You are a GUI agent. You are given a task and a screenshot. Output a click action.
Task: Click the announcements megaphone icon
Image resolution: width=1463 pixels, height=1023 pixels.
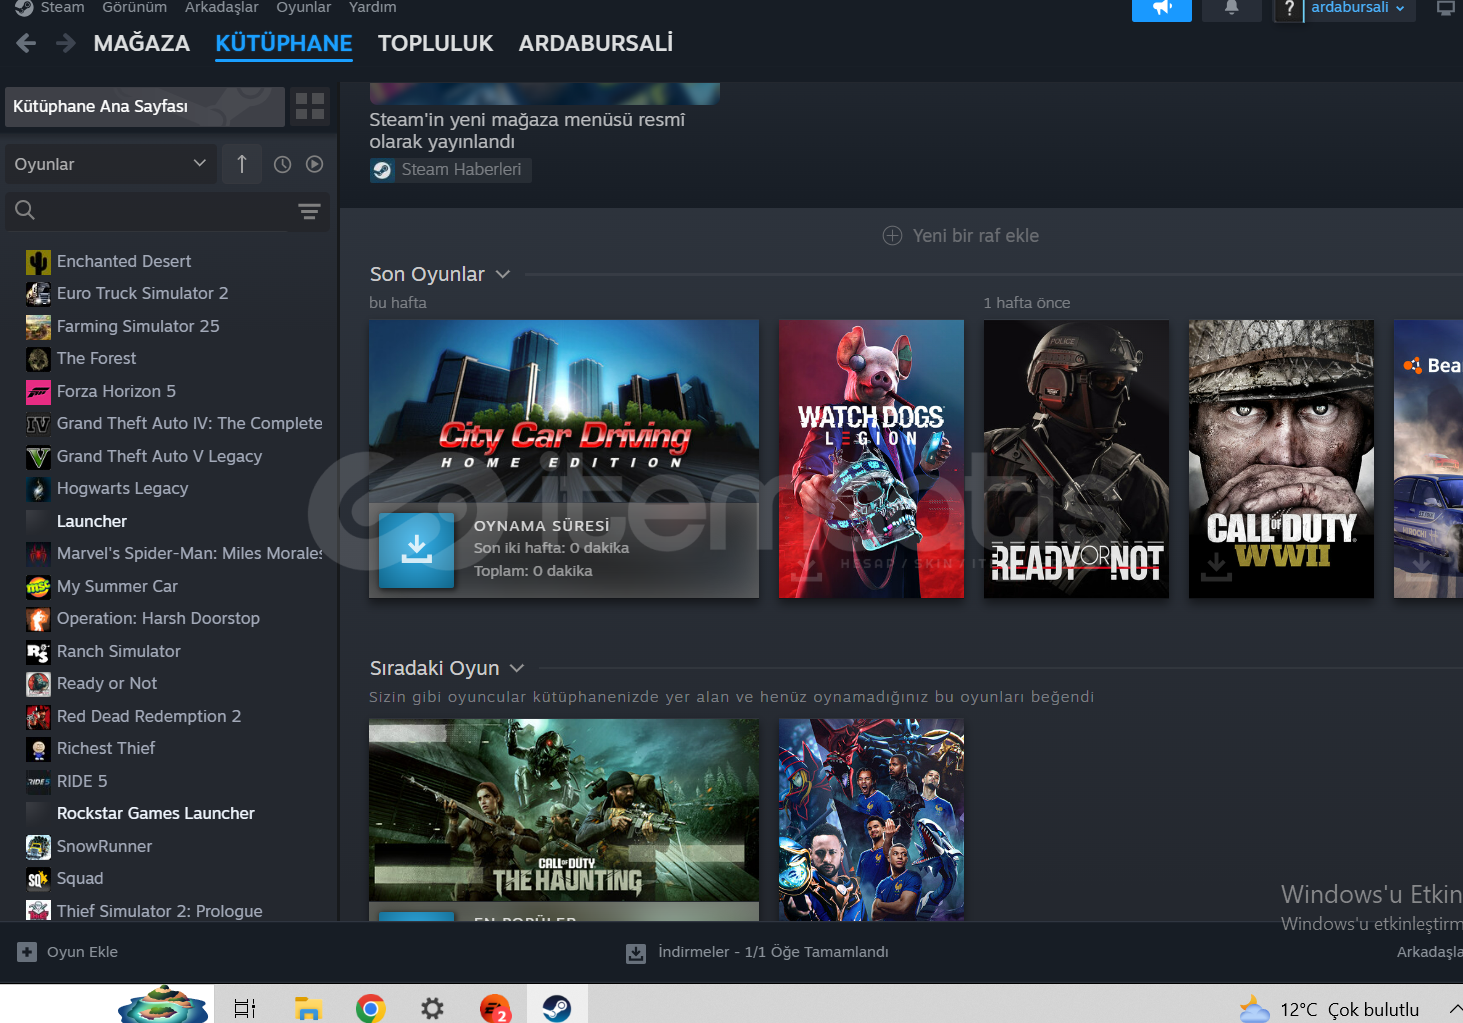[x=1161, y=9]
